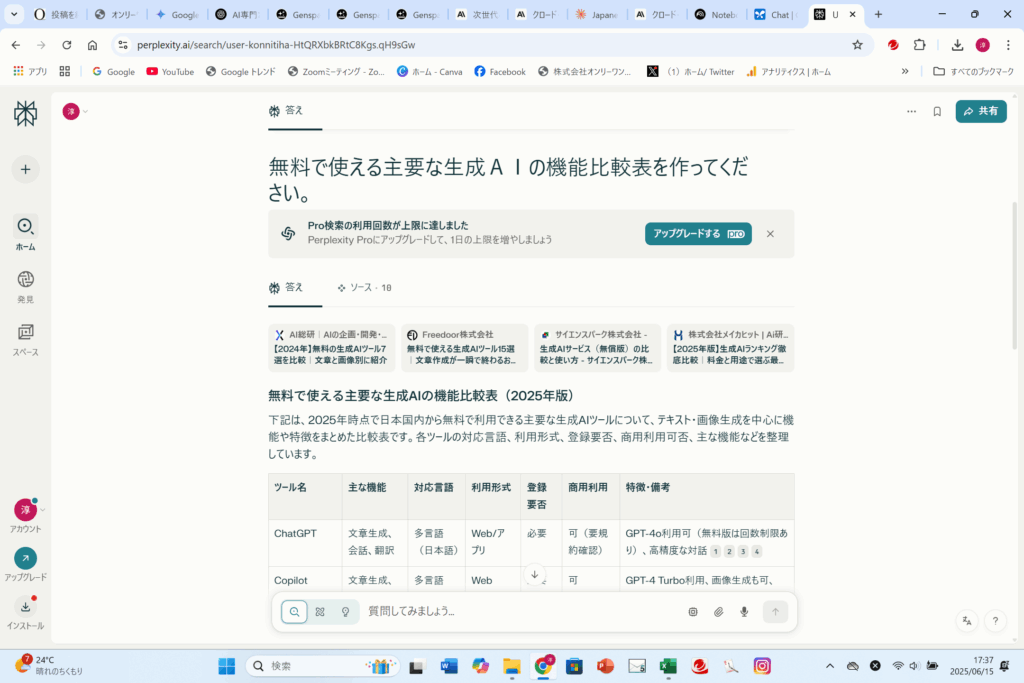The image size is (1024, 683).
Task: Open the 株式会社メイカヒット source card
Action: pyautogui.click(x=730, y=347)
